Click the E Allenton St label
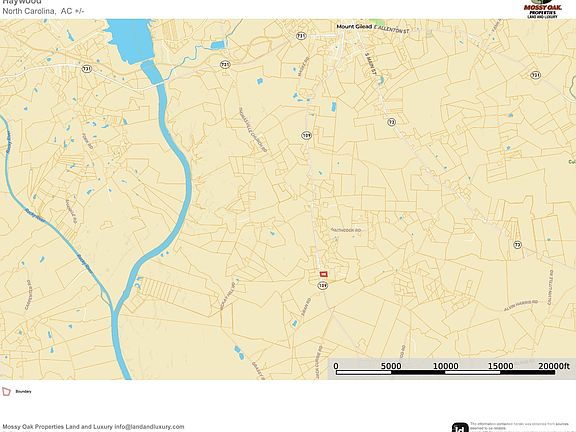This screenshot has height=432, width=576. click(x=391, y=29)
